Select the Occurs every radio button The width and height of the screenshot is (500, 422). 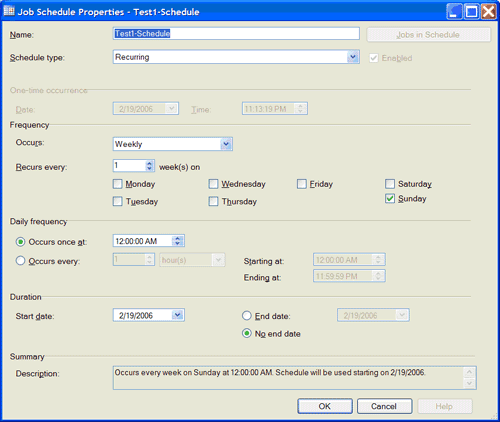(x=20, y=261)
